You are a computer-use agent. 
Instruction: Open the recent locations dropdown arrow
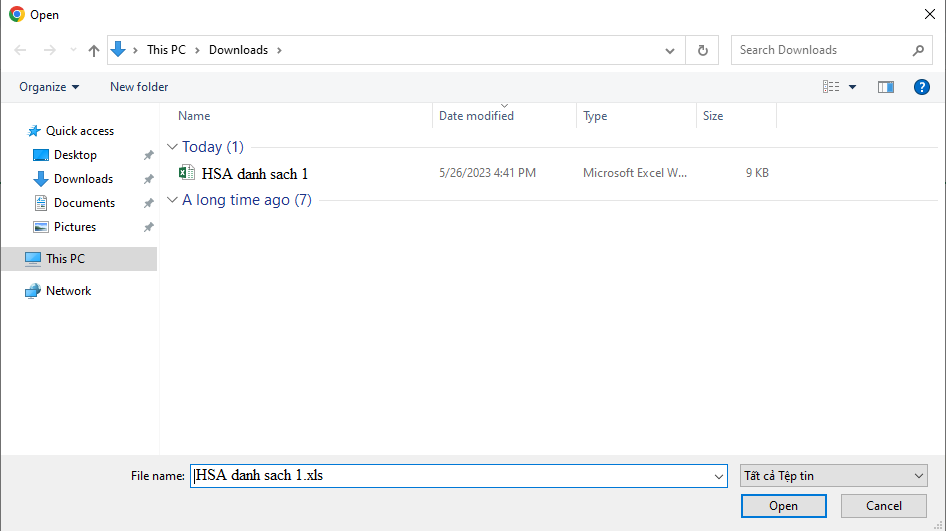pos(73,50)
